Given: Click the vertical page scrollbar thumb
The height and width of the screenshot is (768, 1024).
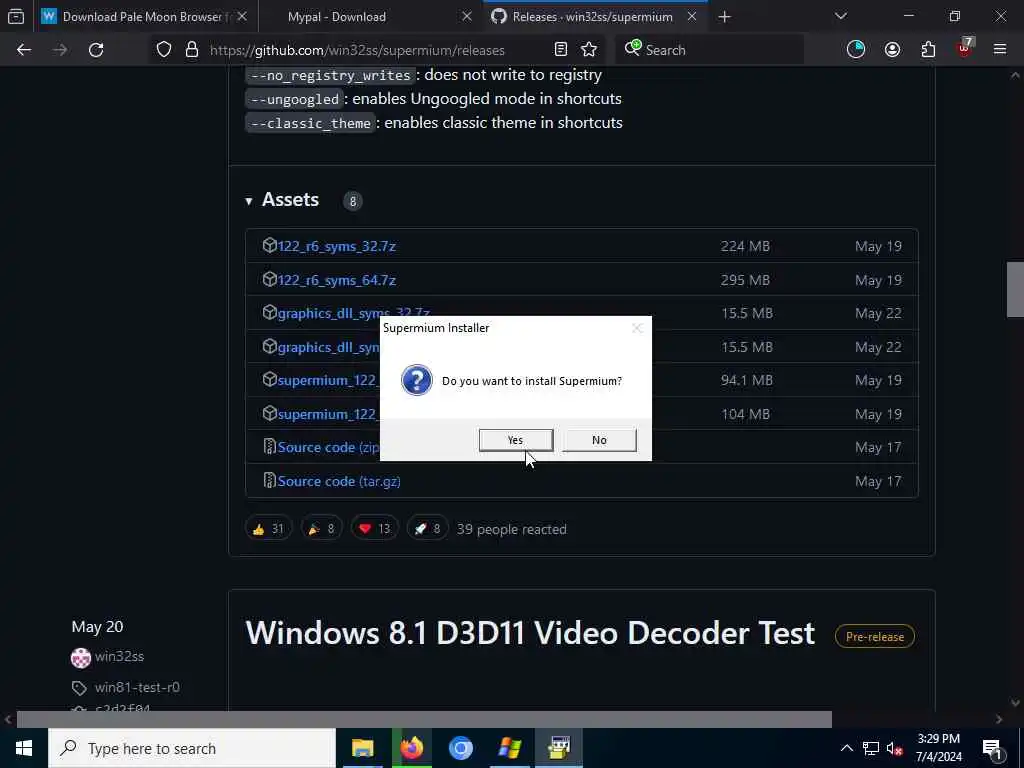Looking at the screenshot, I should (x=1015, y=289).
